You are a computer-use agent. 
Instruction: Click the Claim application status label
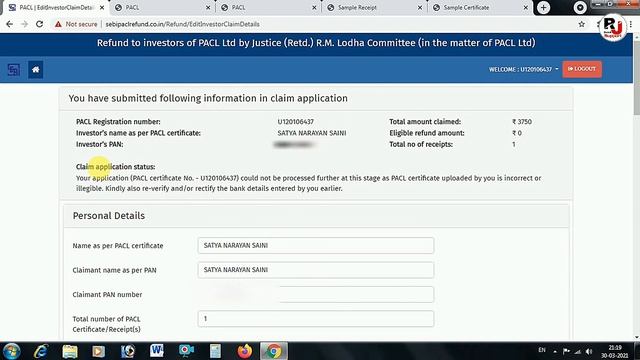tap(116, 167)
